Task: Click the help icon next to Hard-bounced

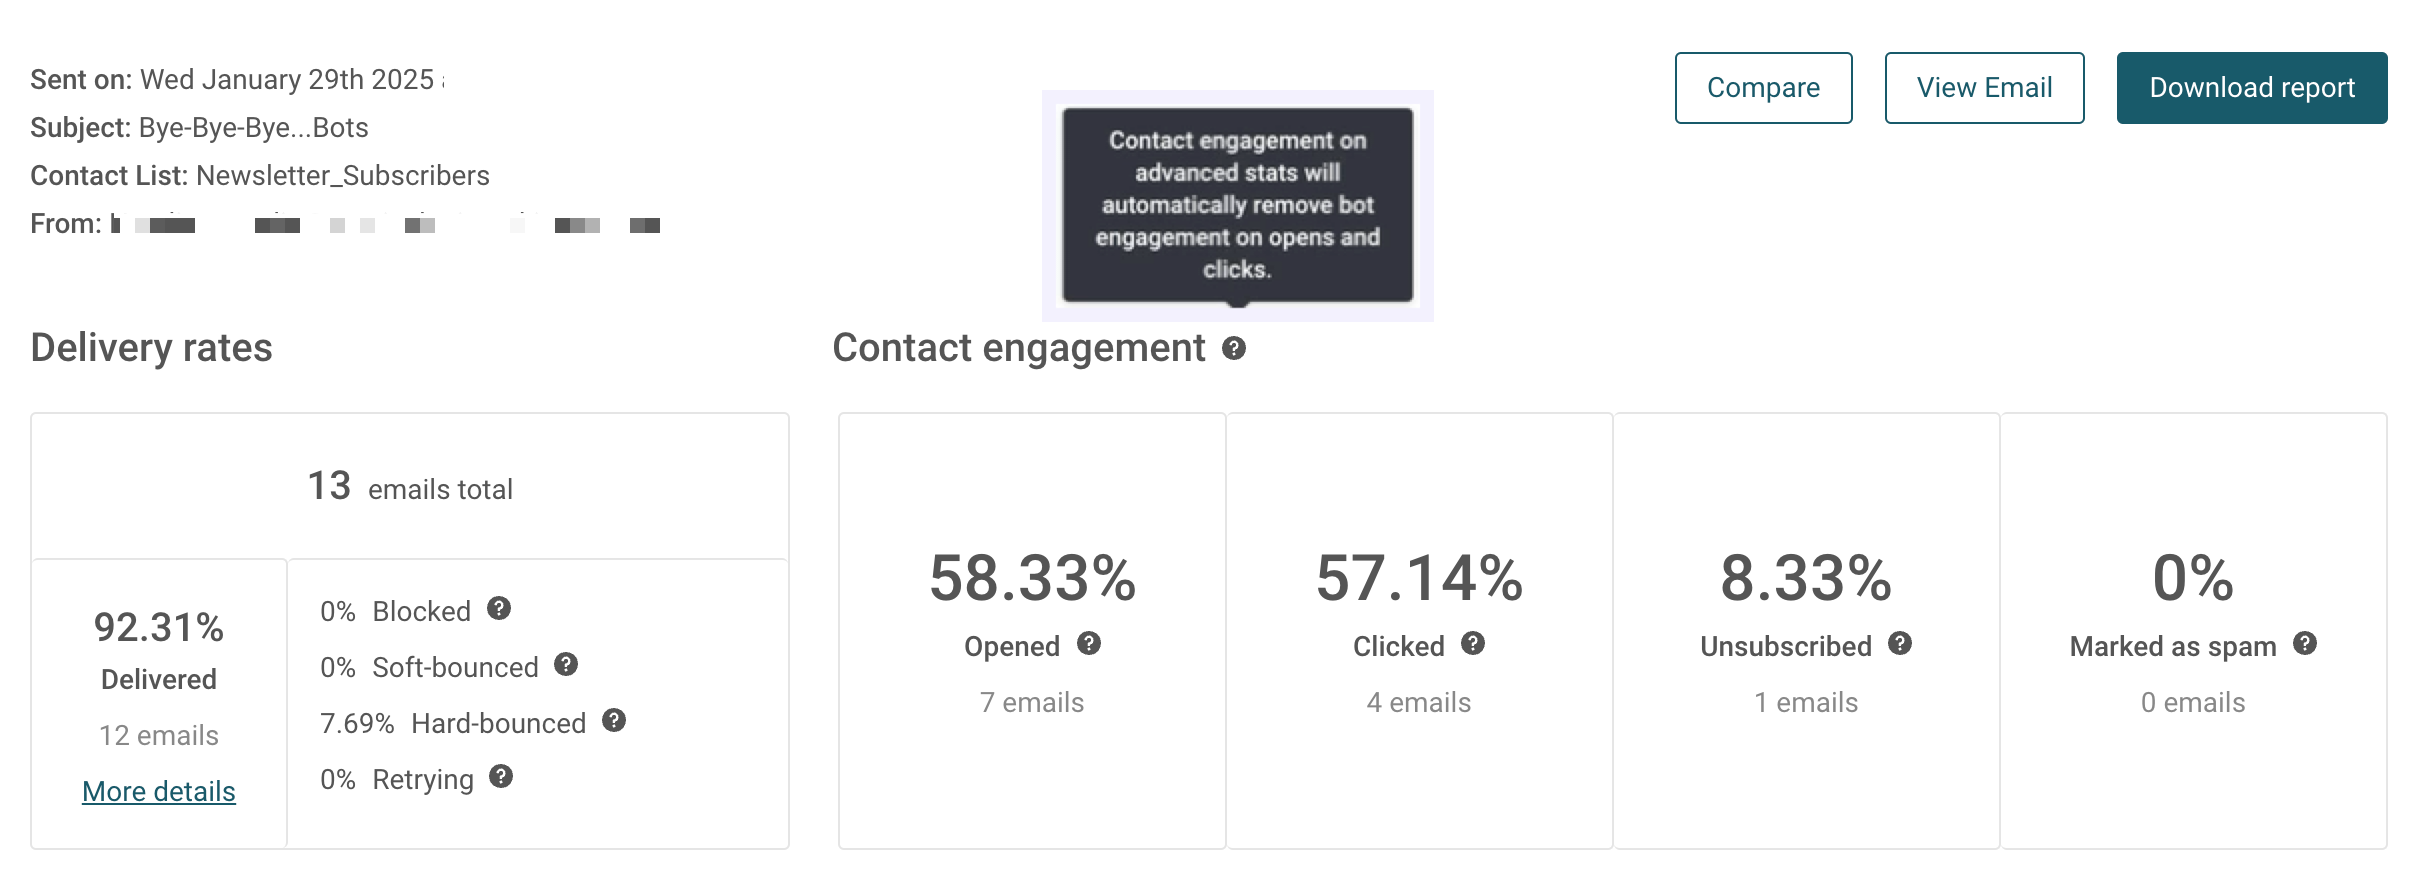Action: coord(614,720)
